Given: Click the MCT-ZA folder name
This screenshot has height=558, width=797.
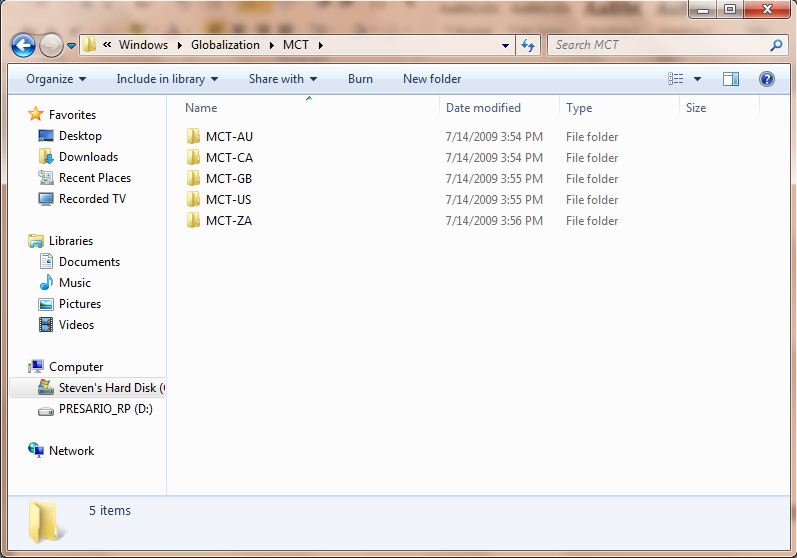Looking at the screenshot, I should tap(229, 221).
